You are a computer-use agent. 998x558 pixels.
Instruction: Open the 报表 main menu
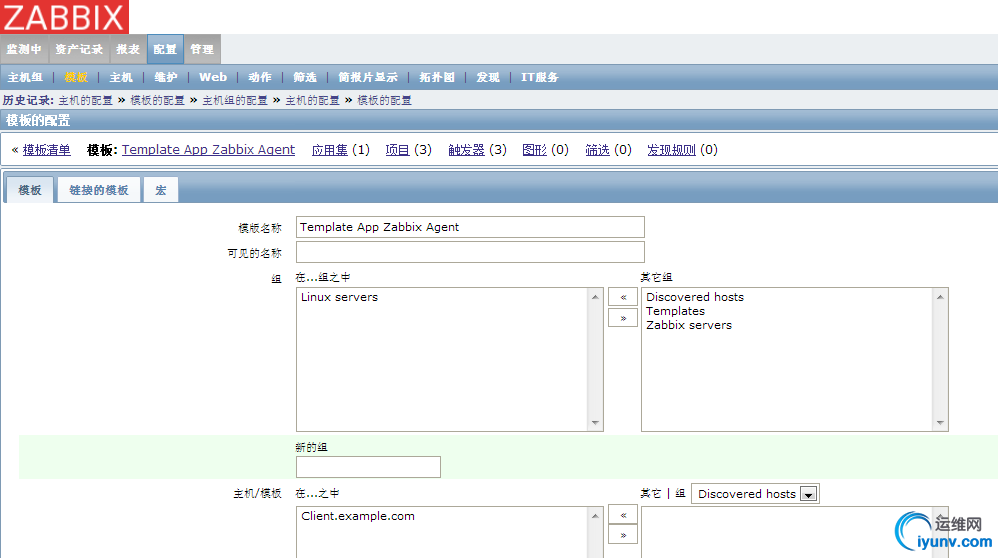[128, 49]
